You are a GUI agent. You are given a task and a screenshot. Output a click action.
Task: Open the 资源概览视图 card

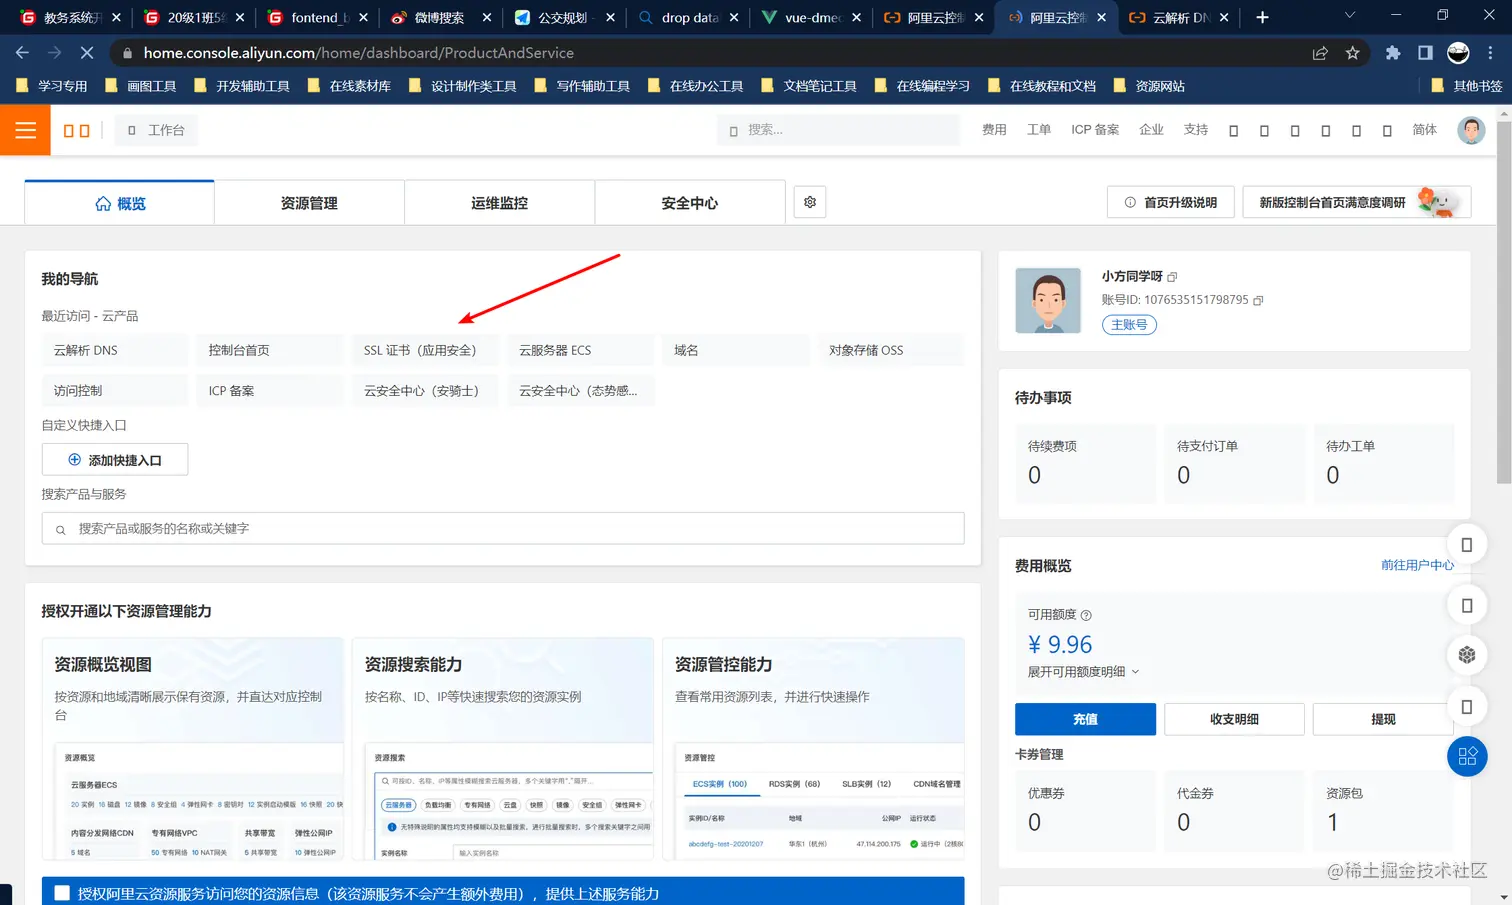pyautogui.click(x=193, y=748)
